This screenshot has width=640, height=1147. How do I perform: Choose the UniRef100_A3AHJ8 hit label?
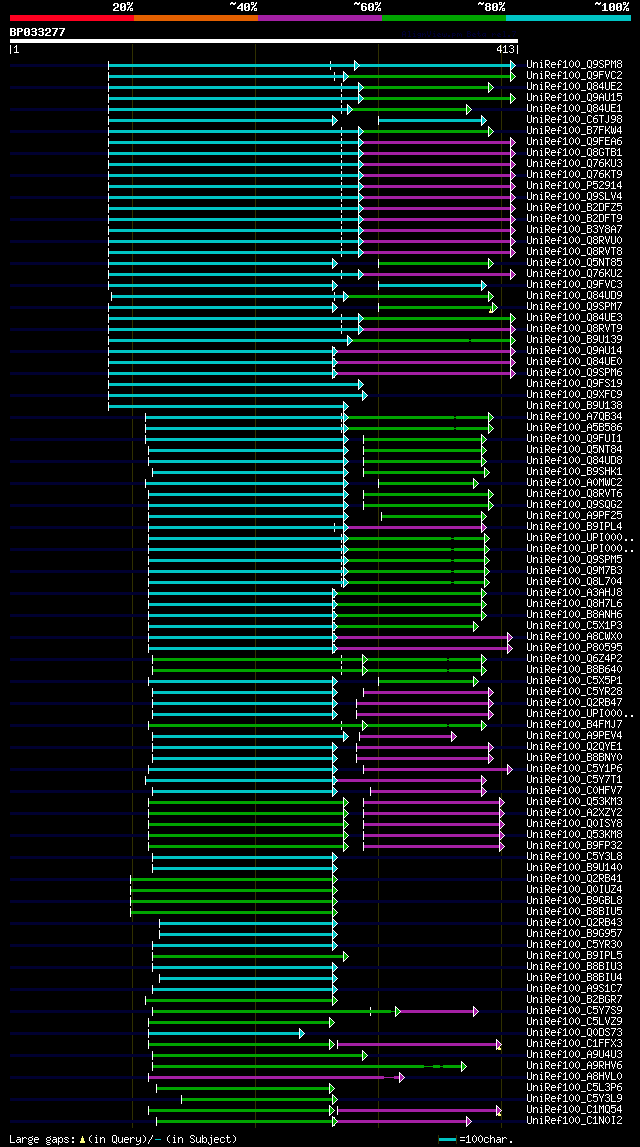[574, 592]
